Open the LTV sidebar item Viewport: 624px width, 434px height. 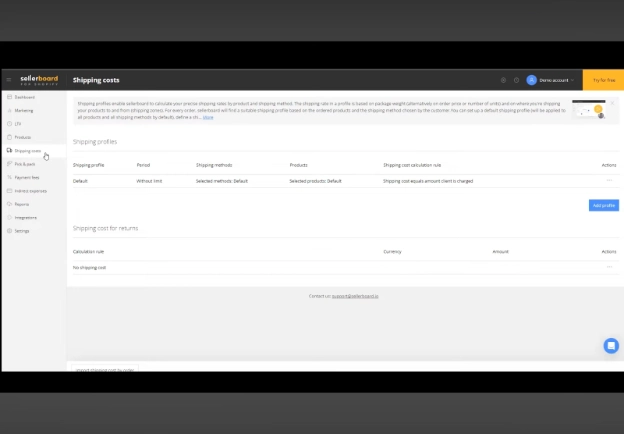(18, 124)
